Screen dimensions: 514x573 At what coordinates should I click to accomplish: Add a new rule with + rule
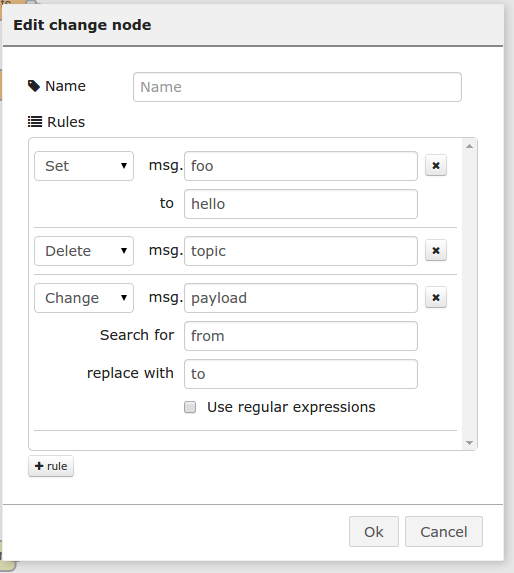51,466
